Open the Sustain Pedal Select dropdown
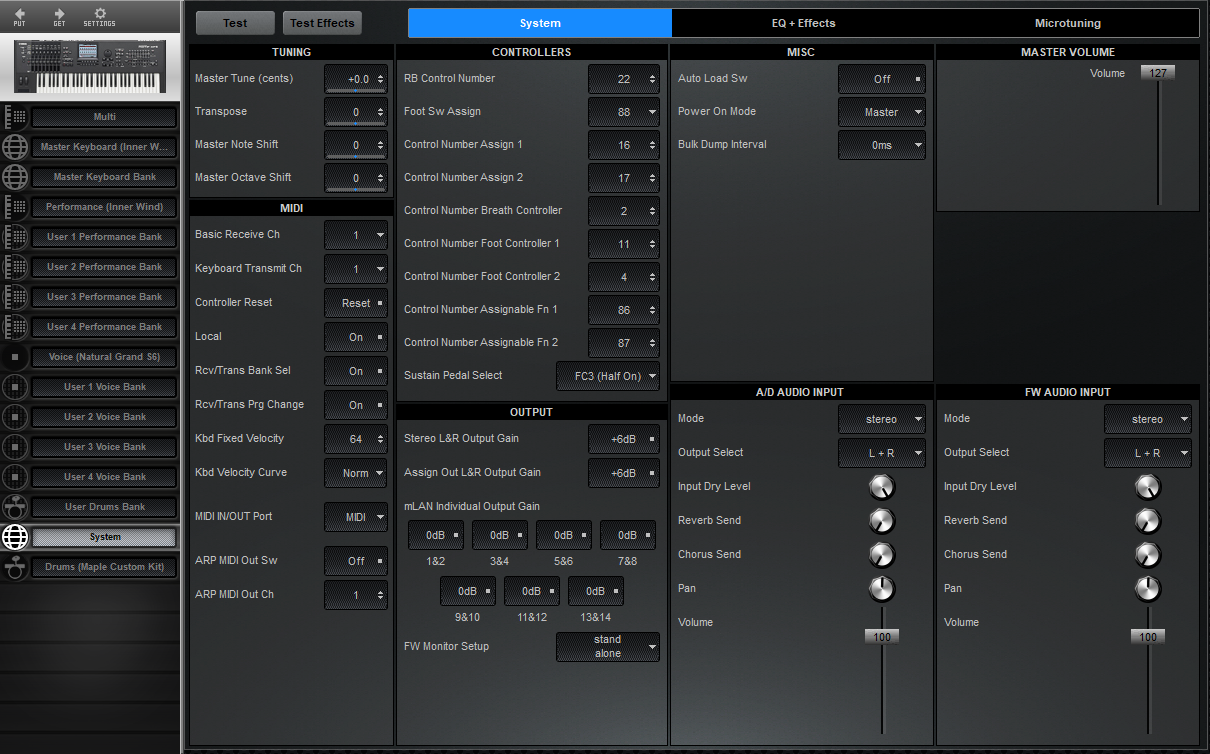The image size is (1210, 754). tap(607, 376)
